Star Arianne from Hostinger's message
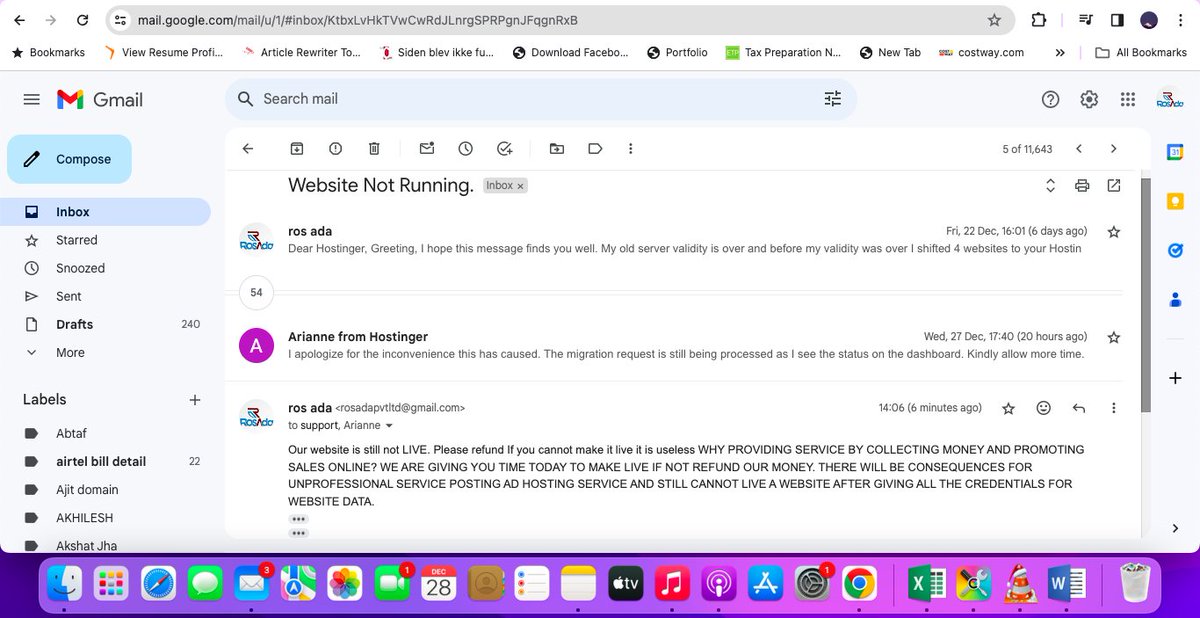The height and width of the screenshot is (618, 1200). [x=1114, y=337]
